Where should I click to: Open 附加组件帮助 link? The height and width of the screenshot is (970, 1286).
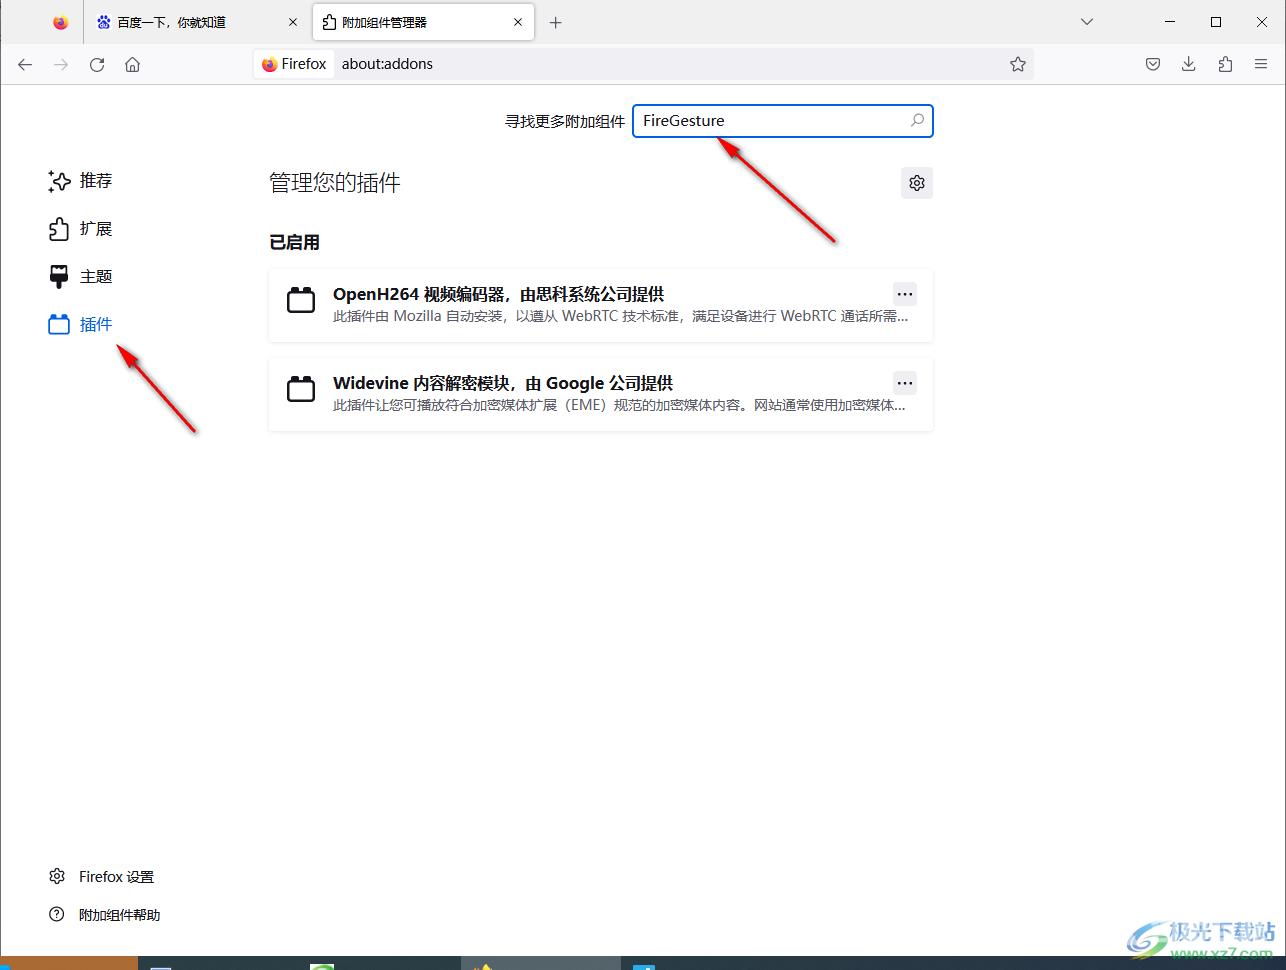click(x=104, y=915)
